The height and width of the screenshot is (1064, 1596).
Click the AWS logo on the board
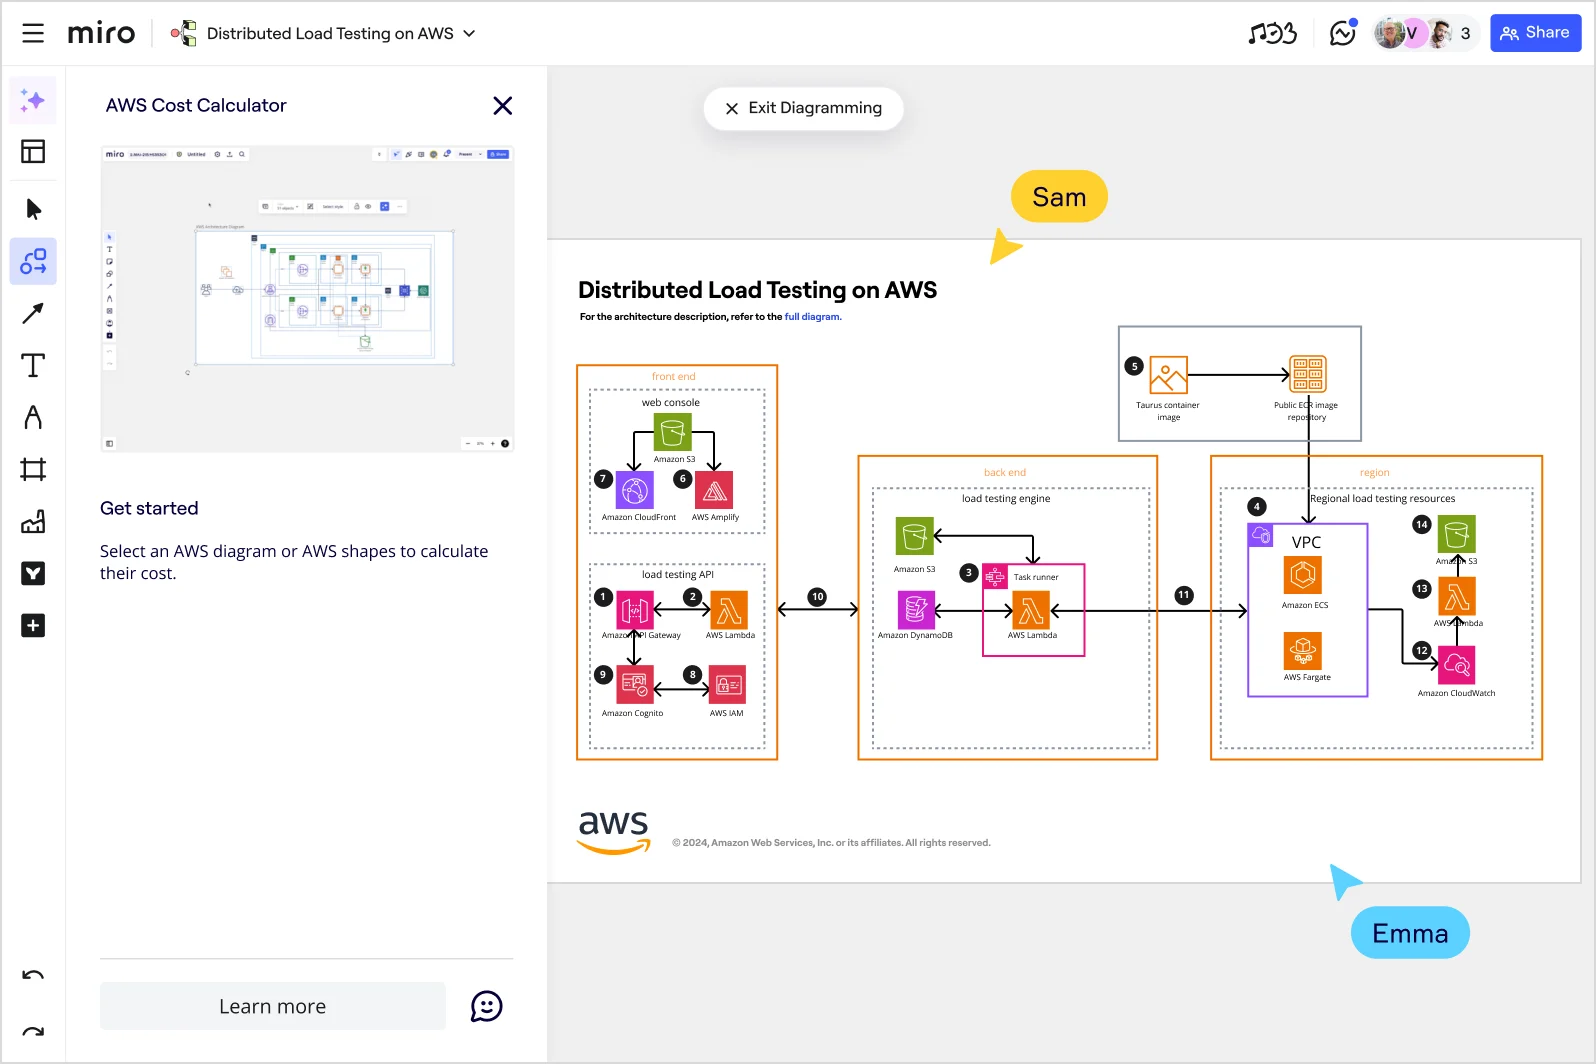point(614,832)
